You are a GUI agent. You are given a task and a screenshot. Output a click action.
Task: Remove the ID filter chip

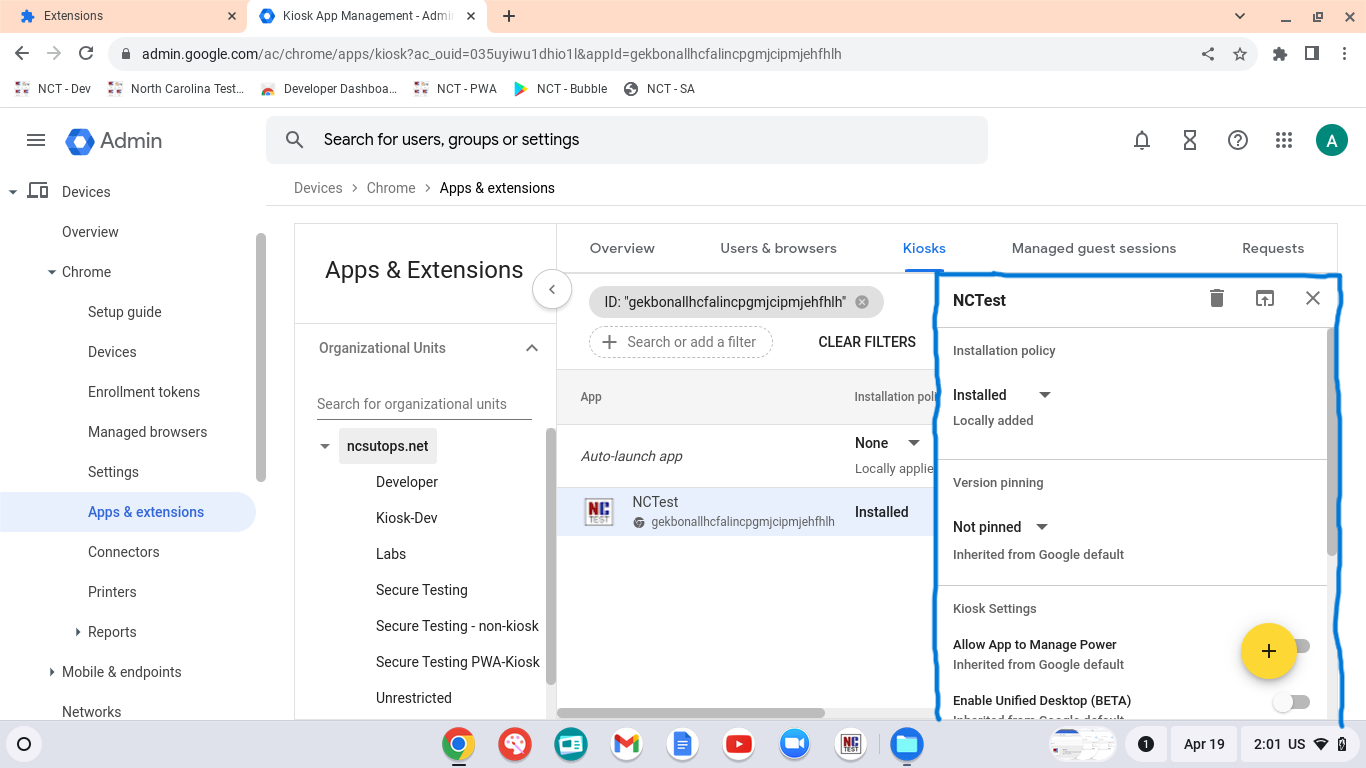point(862,302)
